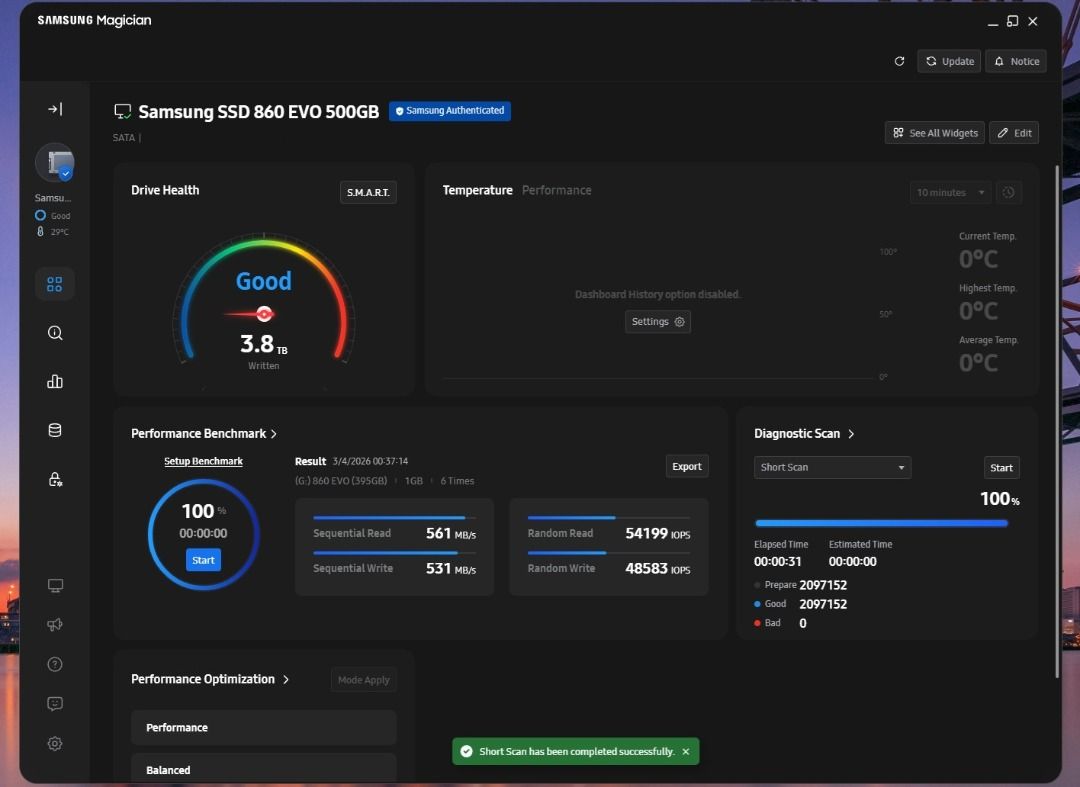This screenshot has height=787, width=1080.
Task: Click the main panel vertical scrollbar
Action: click(x=1057, y=421)
